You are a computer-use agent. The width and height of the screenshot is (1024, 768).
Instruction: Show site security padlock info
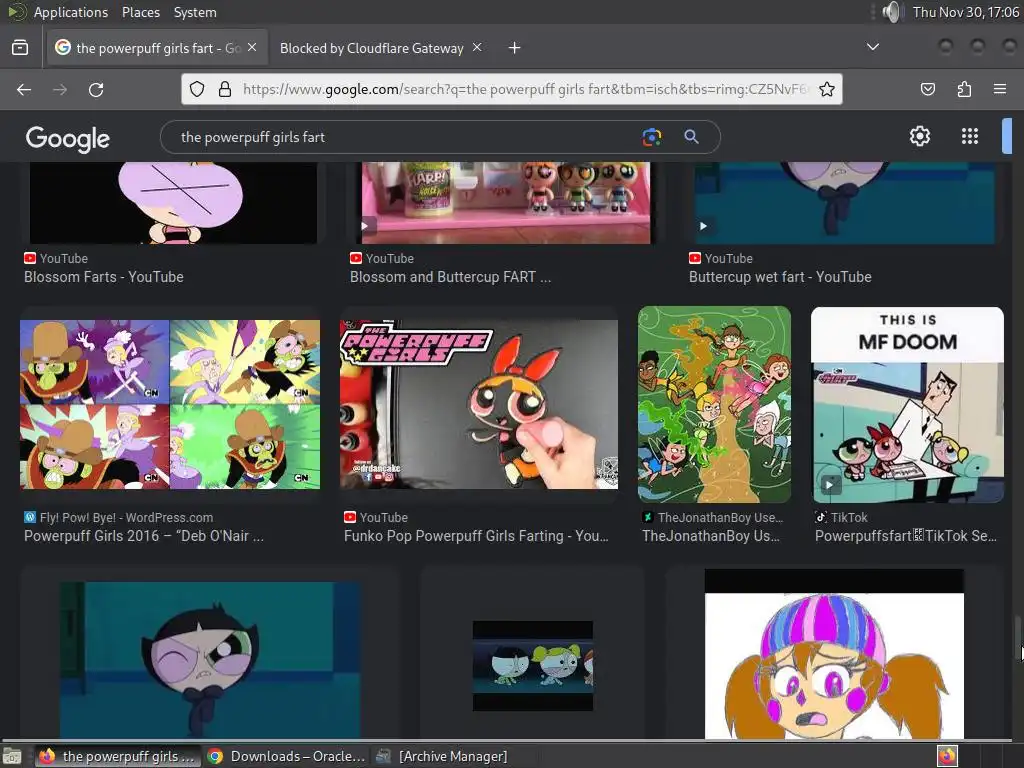pyautogui.click(x=225, y=89)
